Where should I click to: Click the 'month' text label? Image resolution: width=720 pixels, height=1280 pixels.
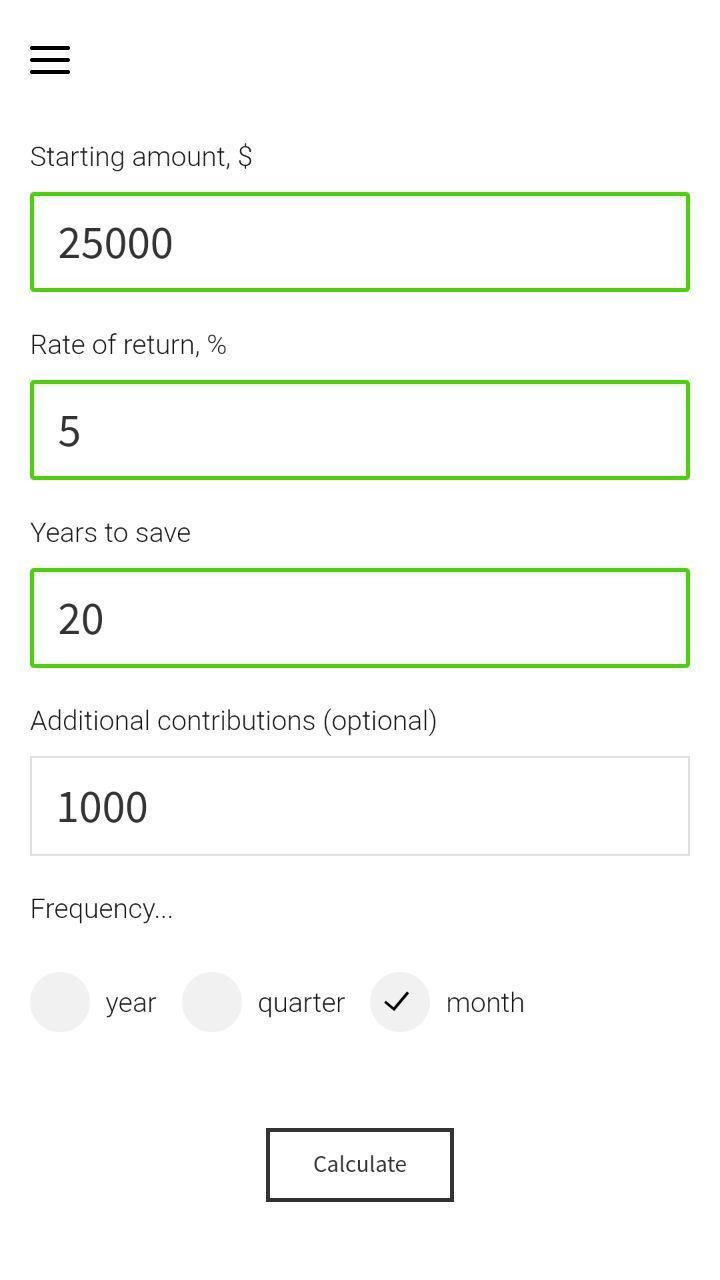pyautogui.click(x=485, y=1003)
